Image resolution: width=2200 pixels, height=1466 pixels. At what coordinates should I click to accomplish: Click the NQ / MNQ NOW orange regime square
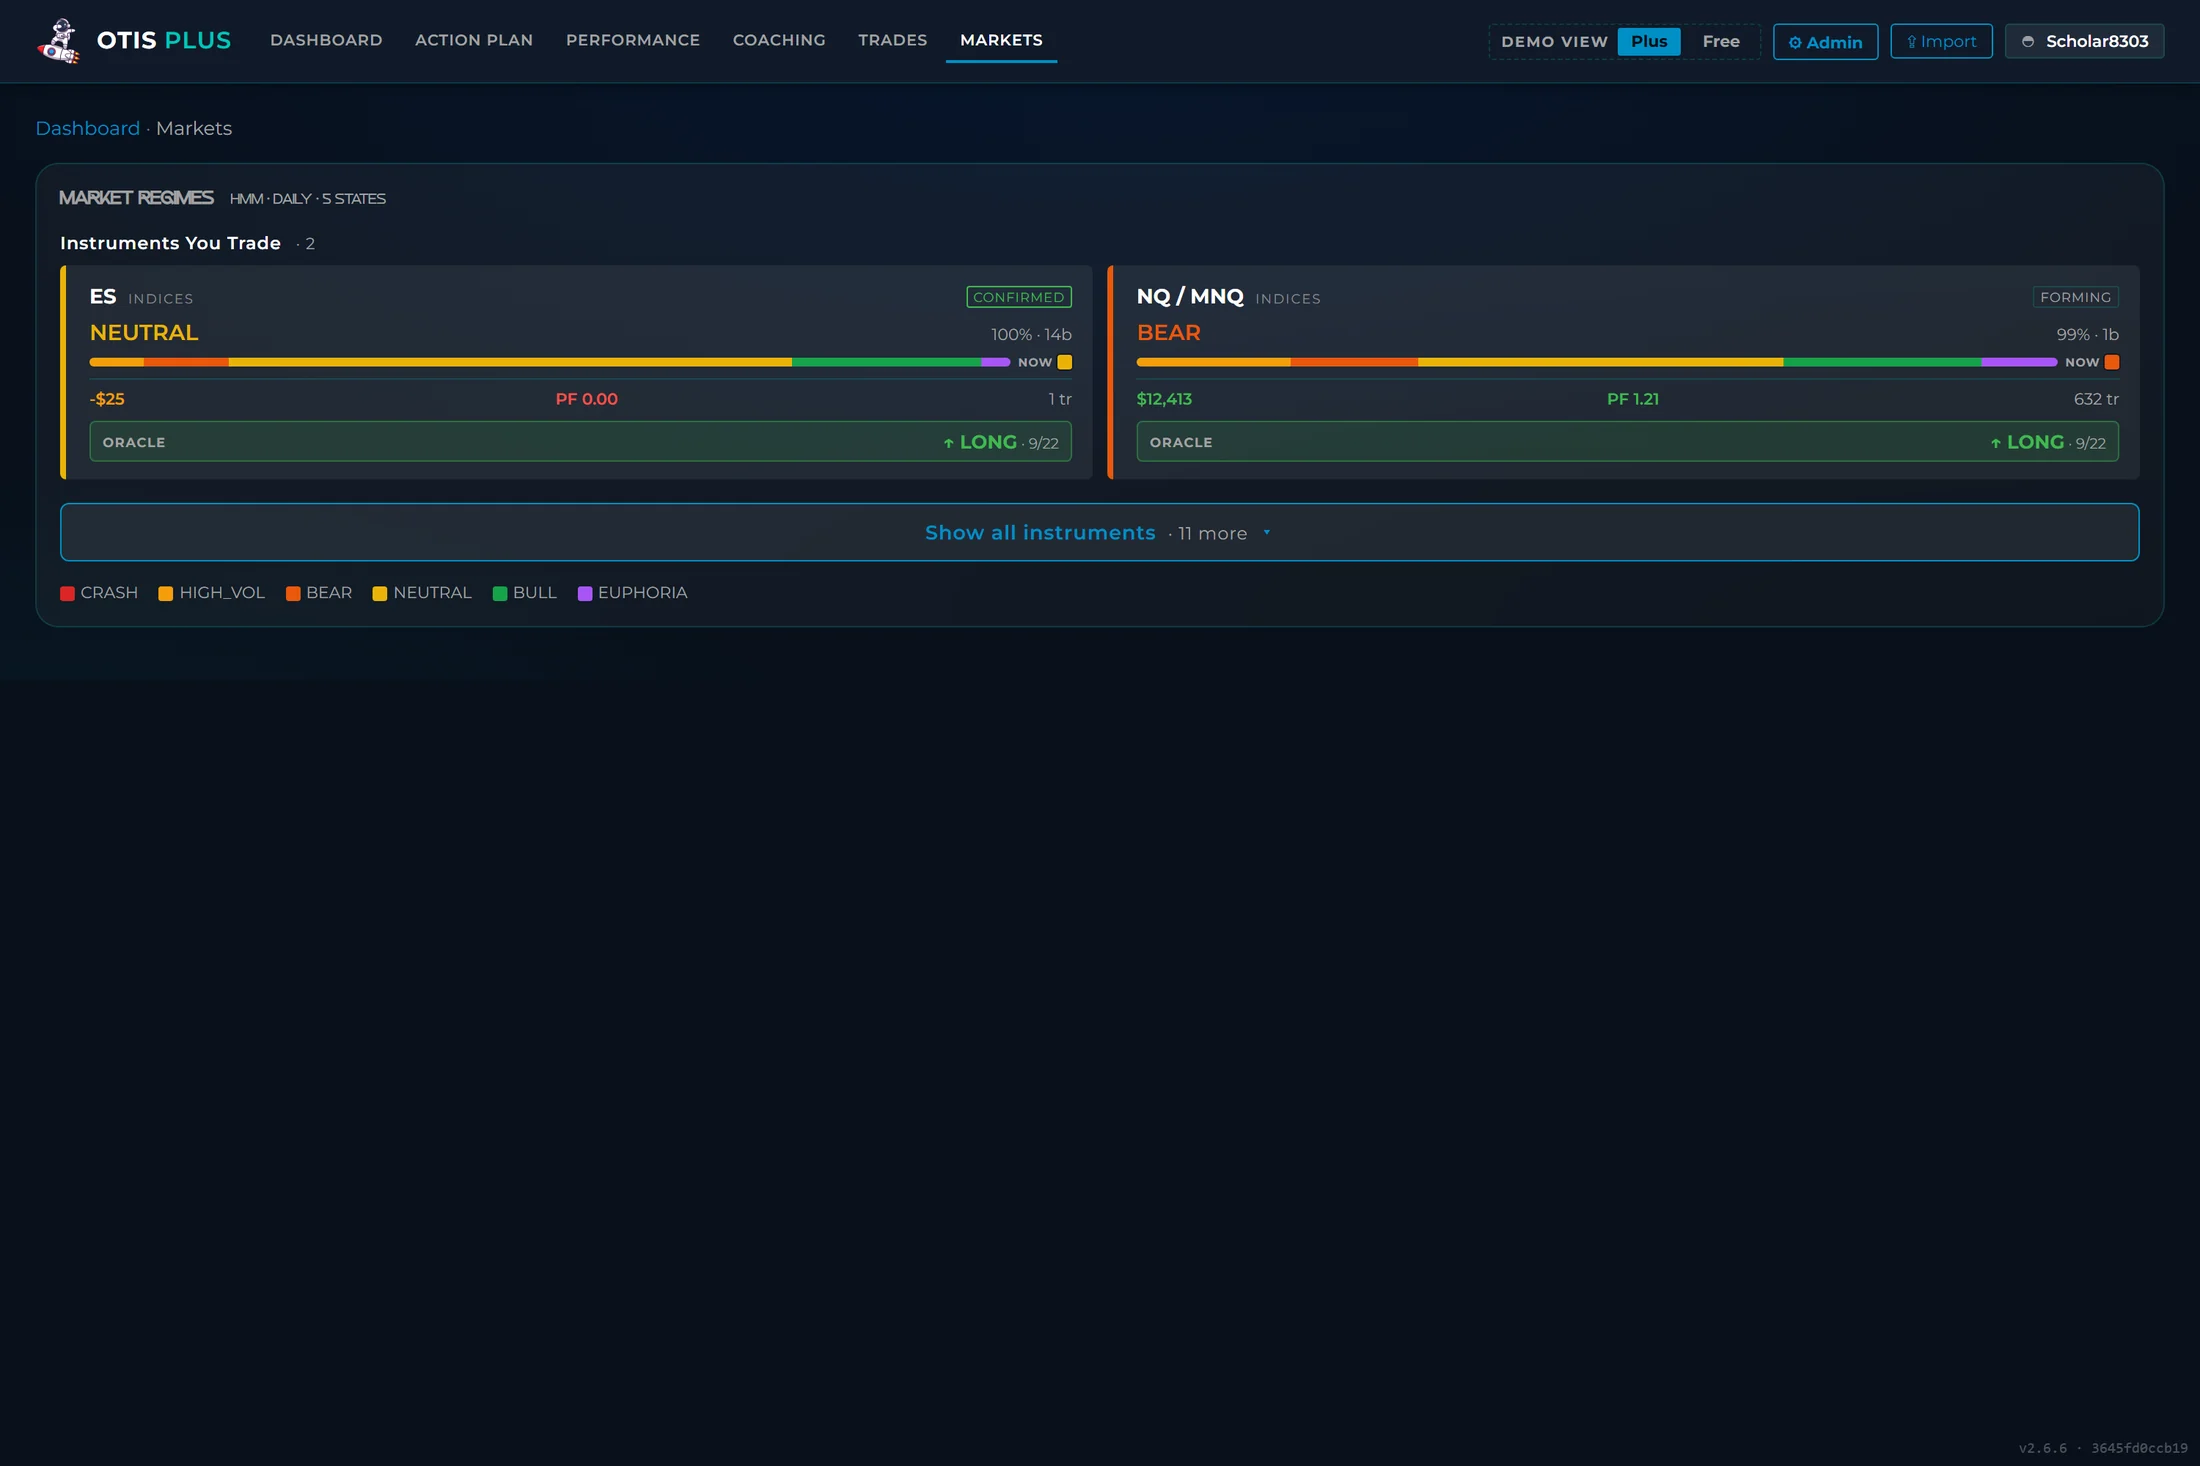(x=2112, y=362)
